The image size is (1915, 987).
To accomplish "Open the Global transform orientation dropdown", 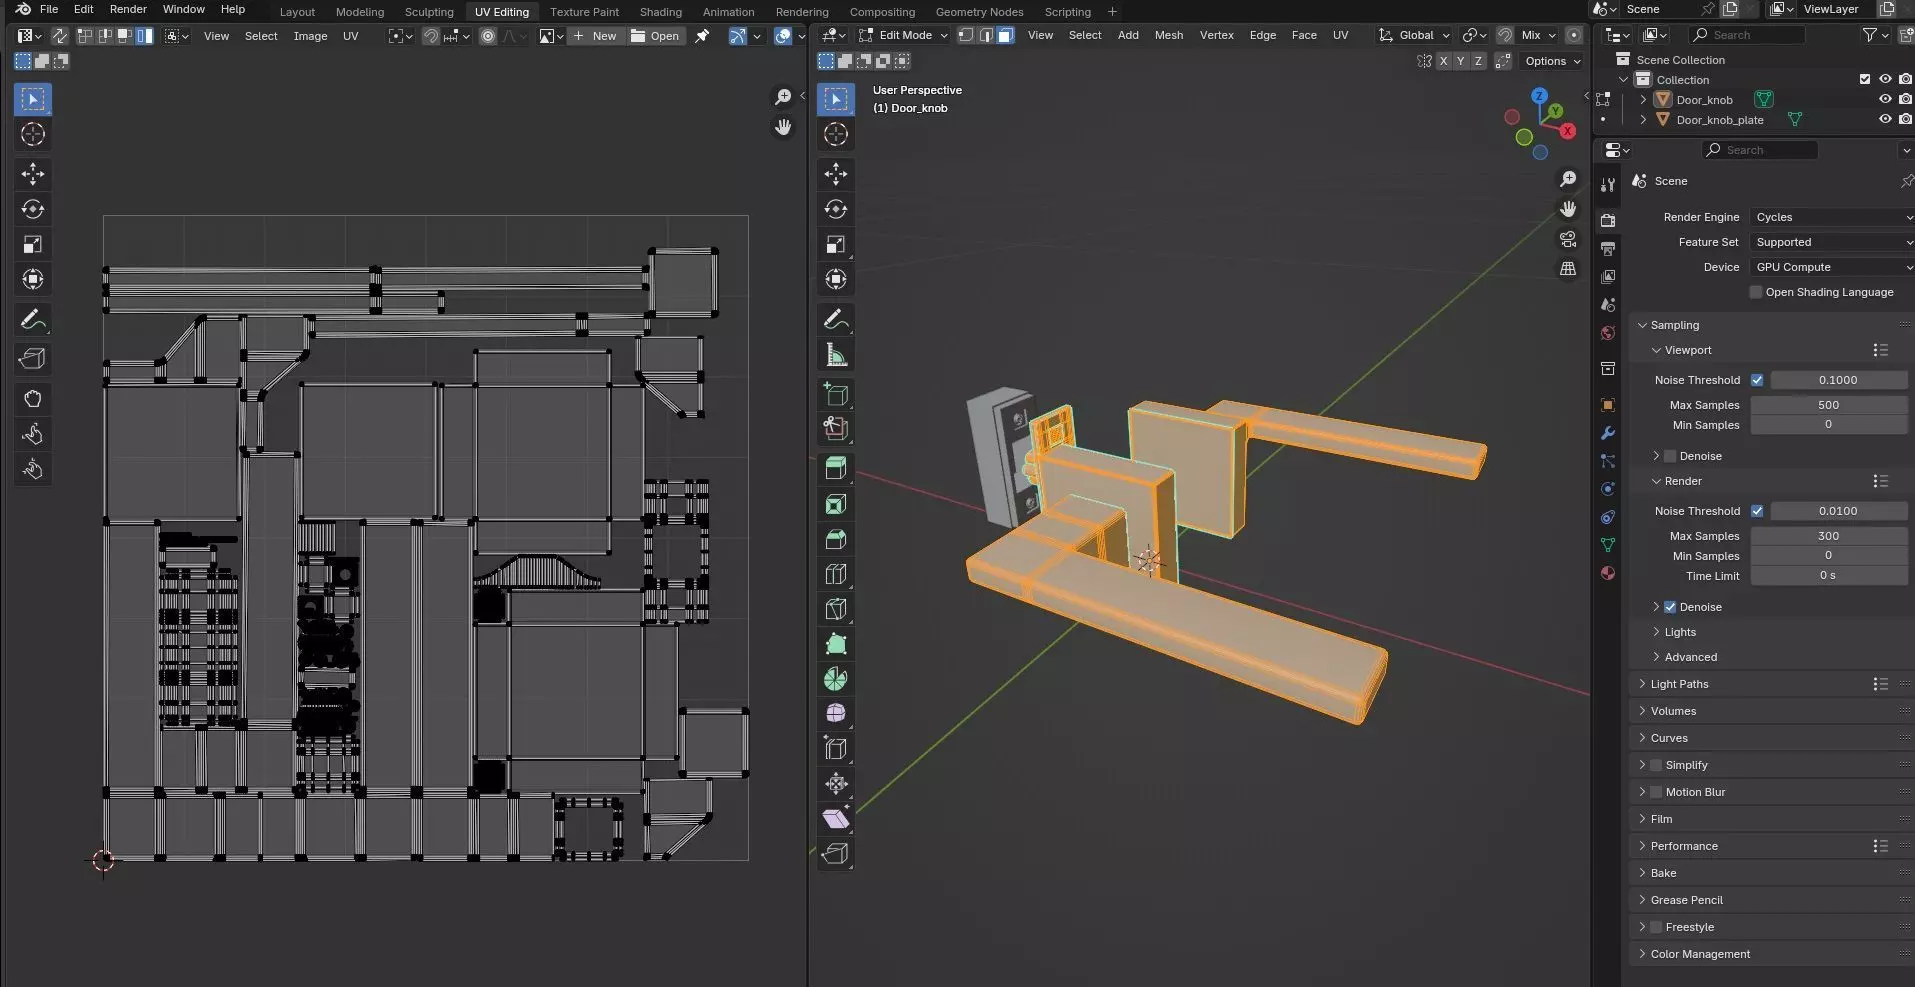I will pyautogui.click(x=1415, y=35).
